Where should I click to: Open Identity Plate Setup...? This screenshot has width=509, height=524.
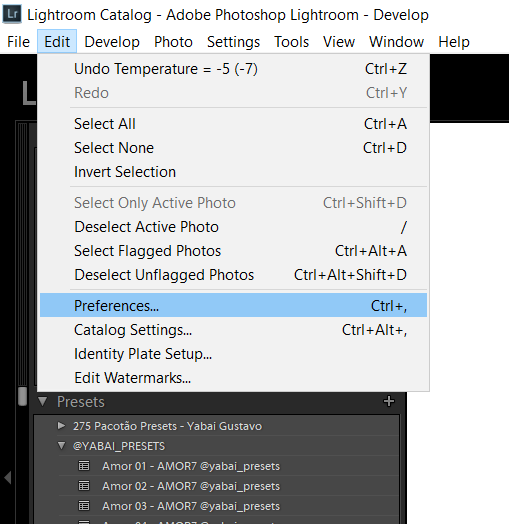point(233,354)
